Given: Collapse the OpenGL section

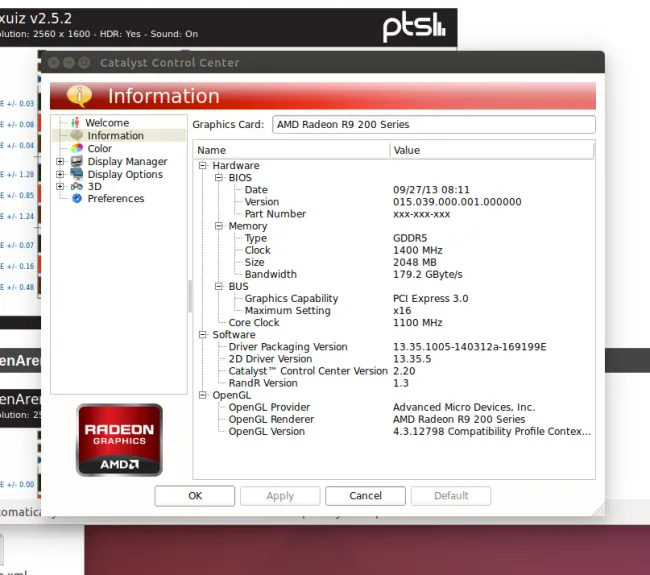Looking at the screenshot, I should pyautogui.click(x=203, y=395).
